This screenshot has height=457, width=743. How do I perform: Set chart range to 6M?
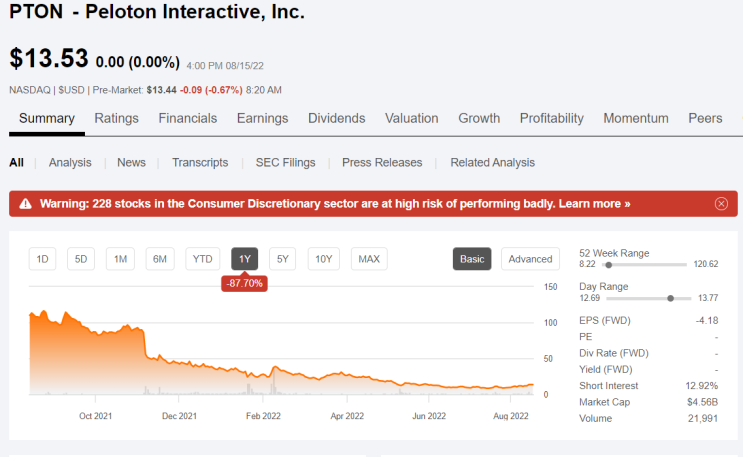coord(160,259)
